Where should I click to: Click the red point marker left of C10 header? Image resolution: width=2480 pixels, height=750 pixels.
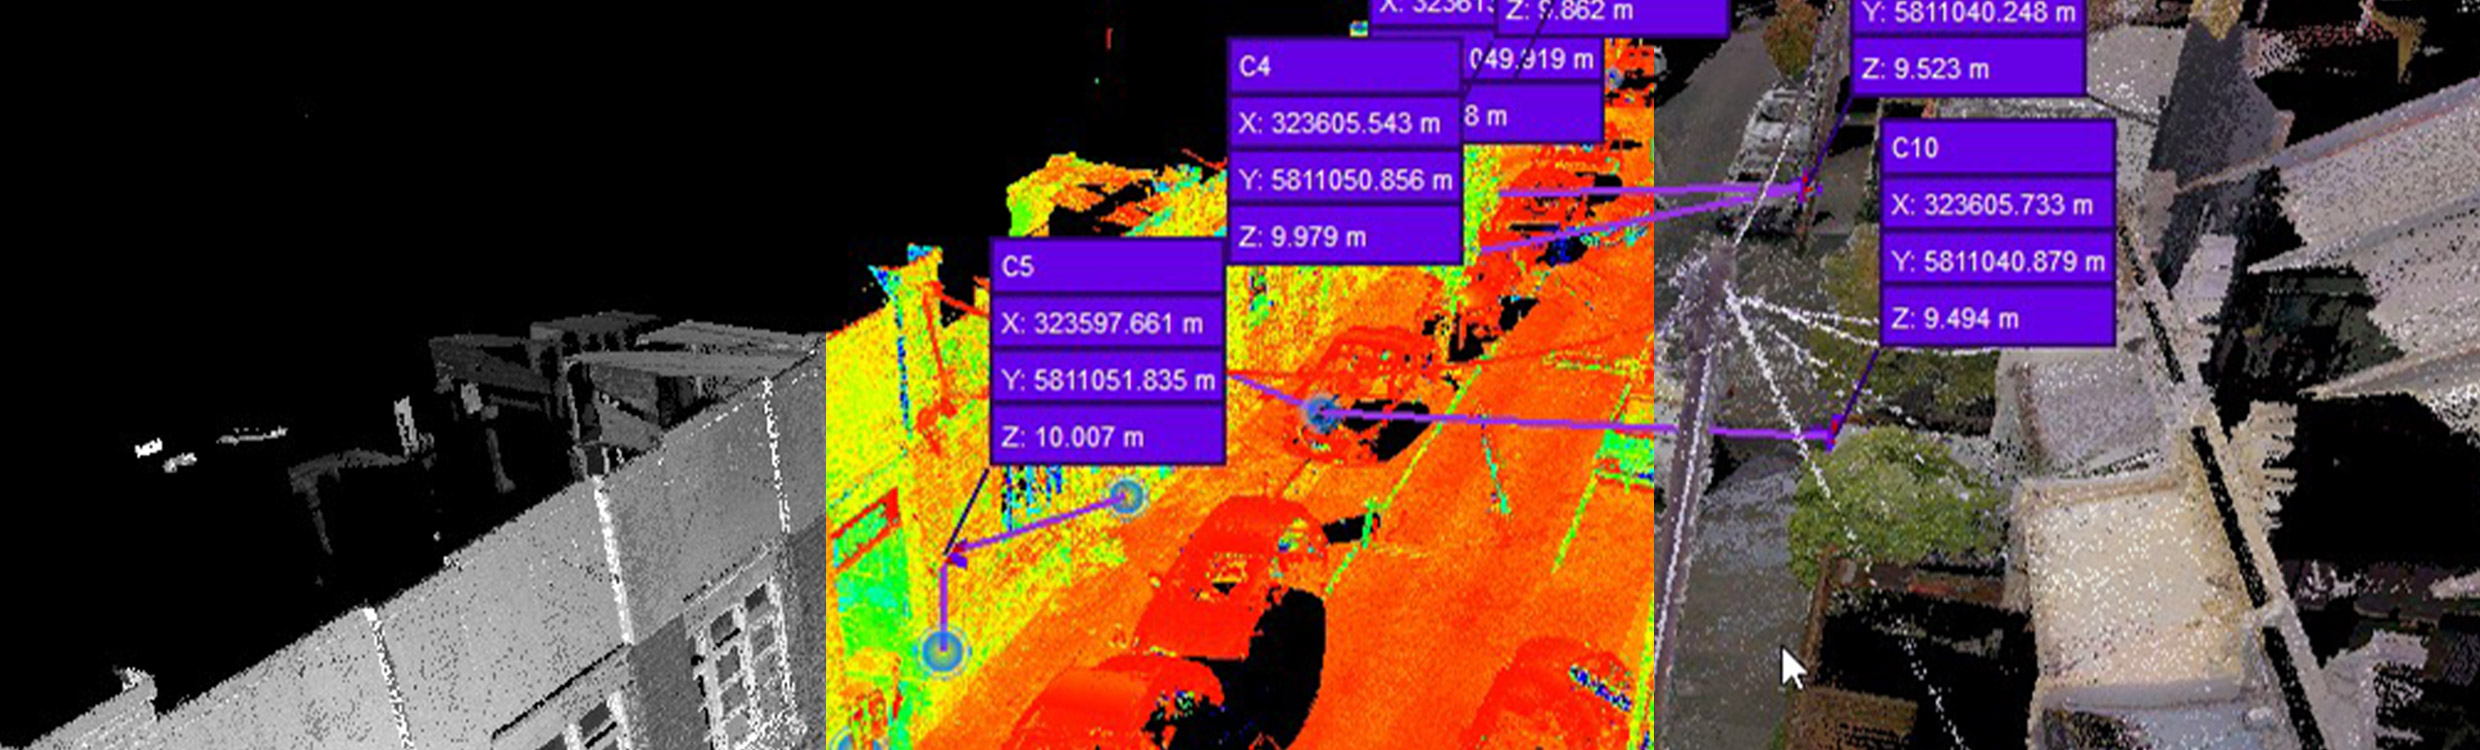(1806, 187)
